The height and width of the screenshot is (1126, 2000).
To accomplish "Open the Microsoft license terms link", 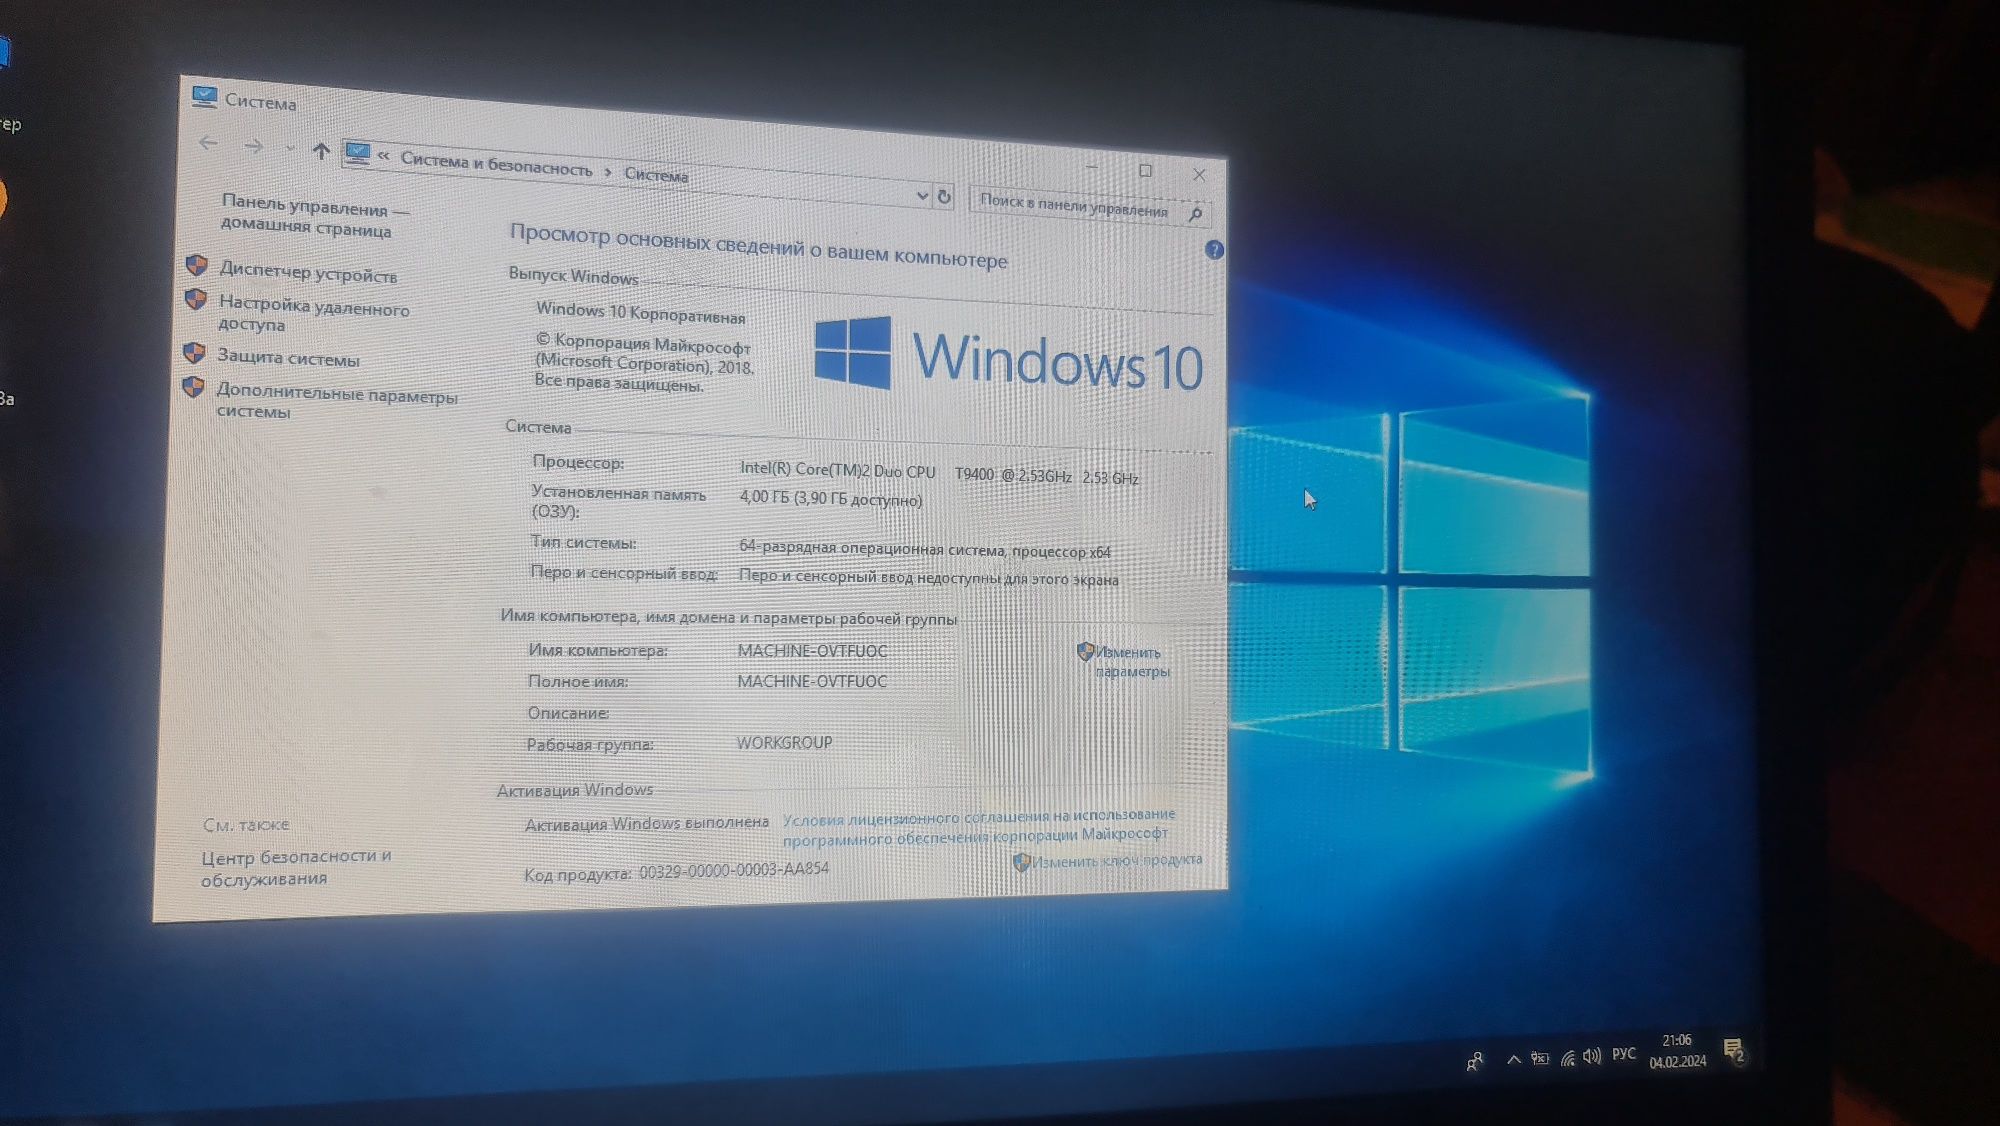I will click(x=978, y=828).
